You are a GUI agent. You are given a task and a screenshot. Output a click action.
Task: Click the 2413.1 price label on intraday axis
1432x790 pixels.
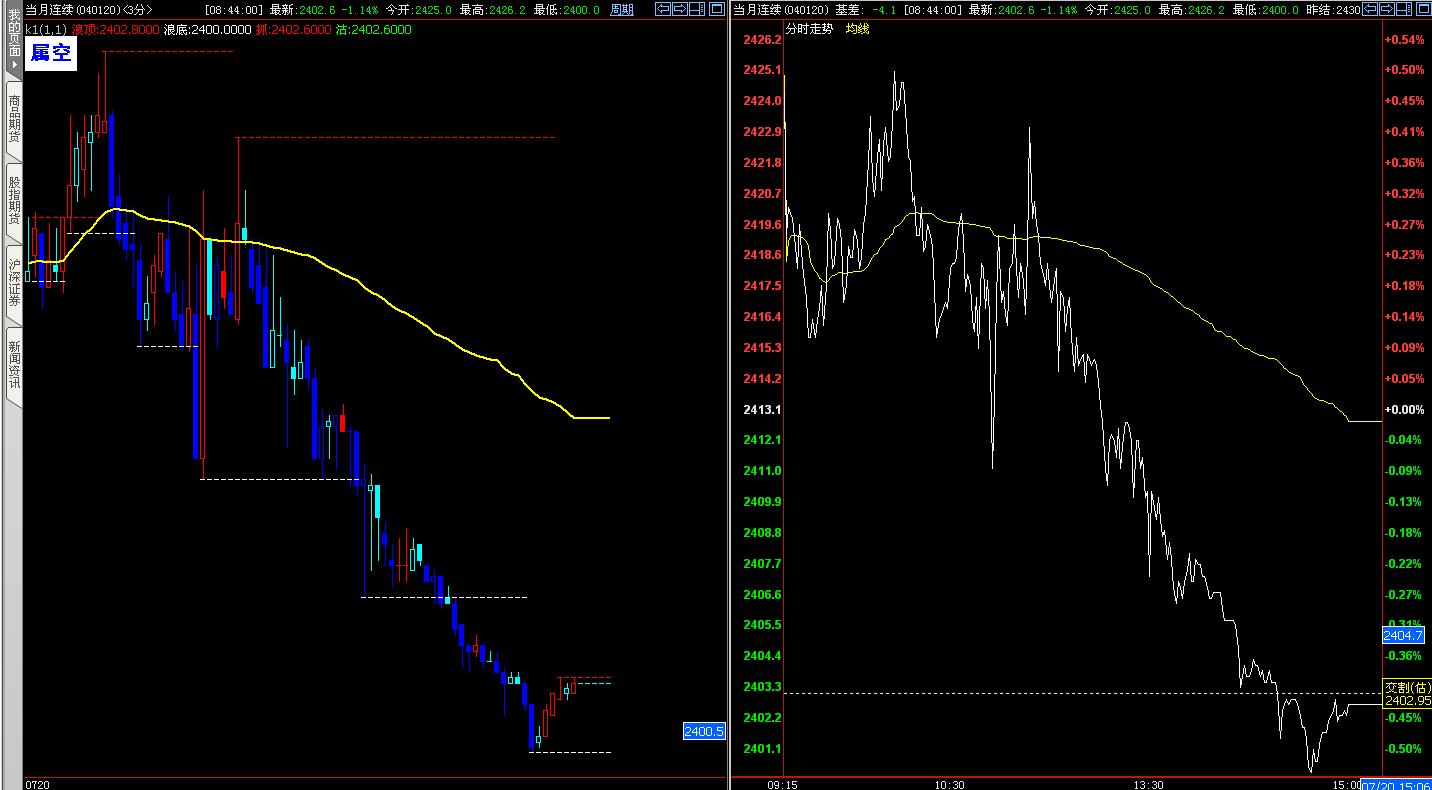click(x=763, y=410)
